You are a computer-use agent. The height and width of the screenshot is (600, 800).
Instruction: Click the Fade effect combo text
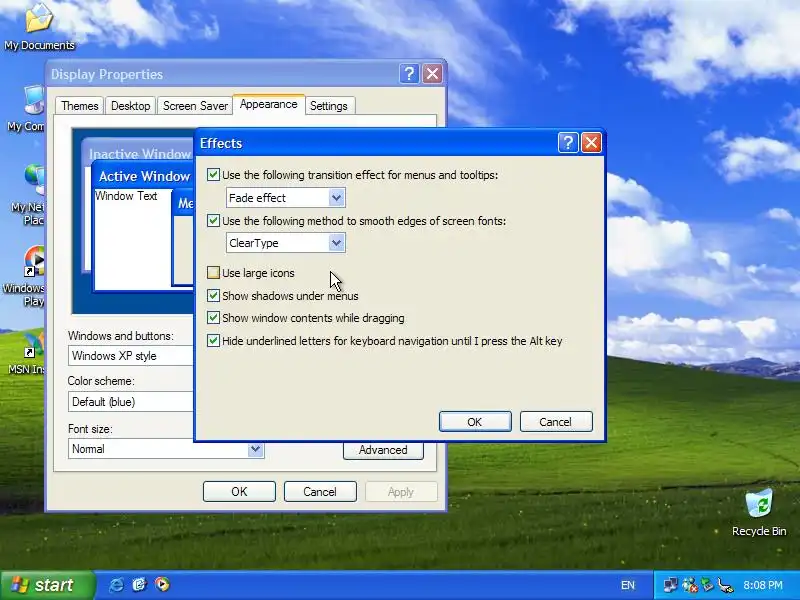[x=257, y=198]
